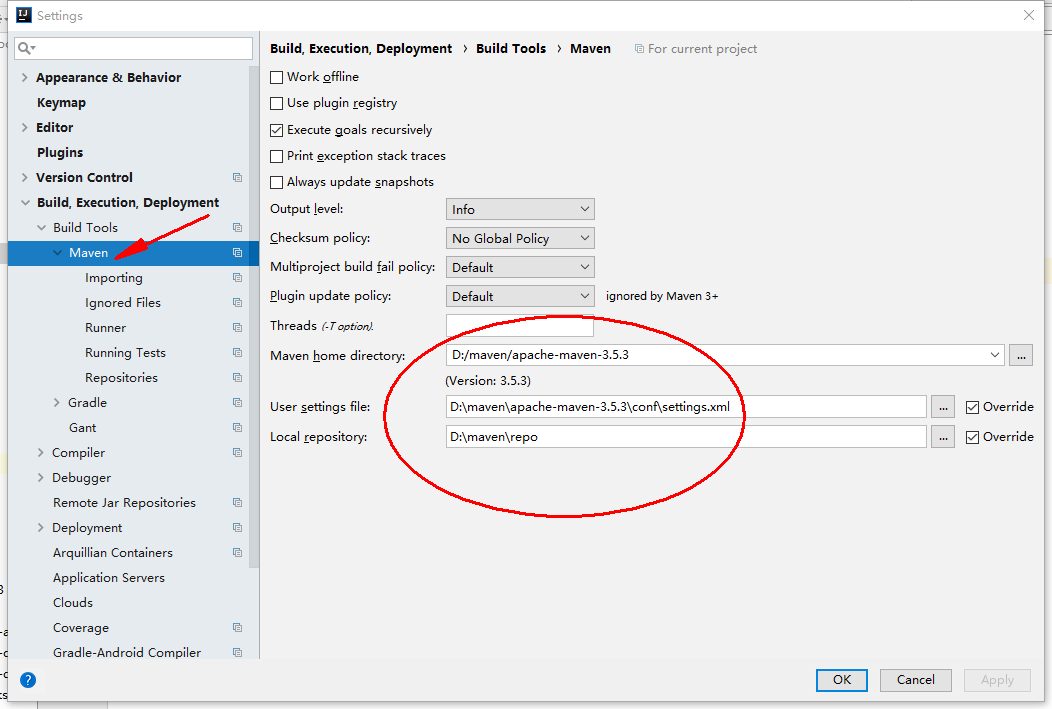Click the help question mark icon
Screen dimensions: 1052x709
point(27,680)
